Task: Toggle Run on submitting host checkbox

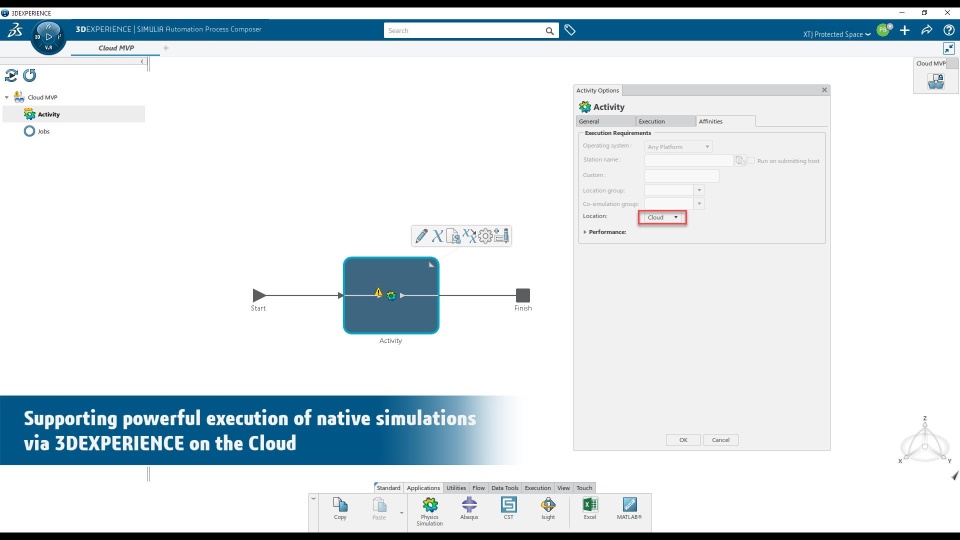Action: point(751,160)
